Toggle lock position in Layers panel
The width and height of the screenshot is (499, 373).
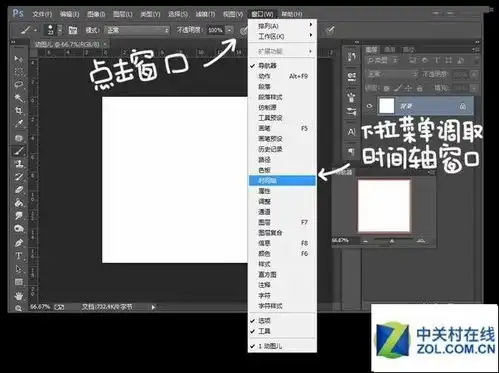(409, 88)
